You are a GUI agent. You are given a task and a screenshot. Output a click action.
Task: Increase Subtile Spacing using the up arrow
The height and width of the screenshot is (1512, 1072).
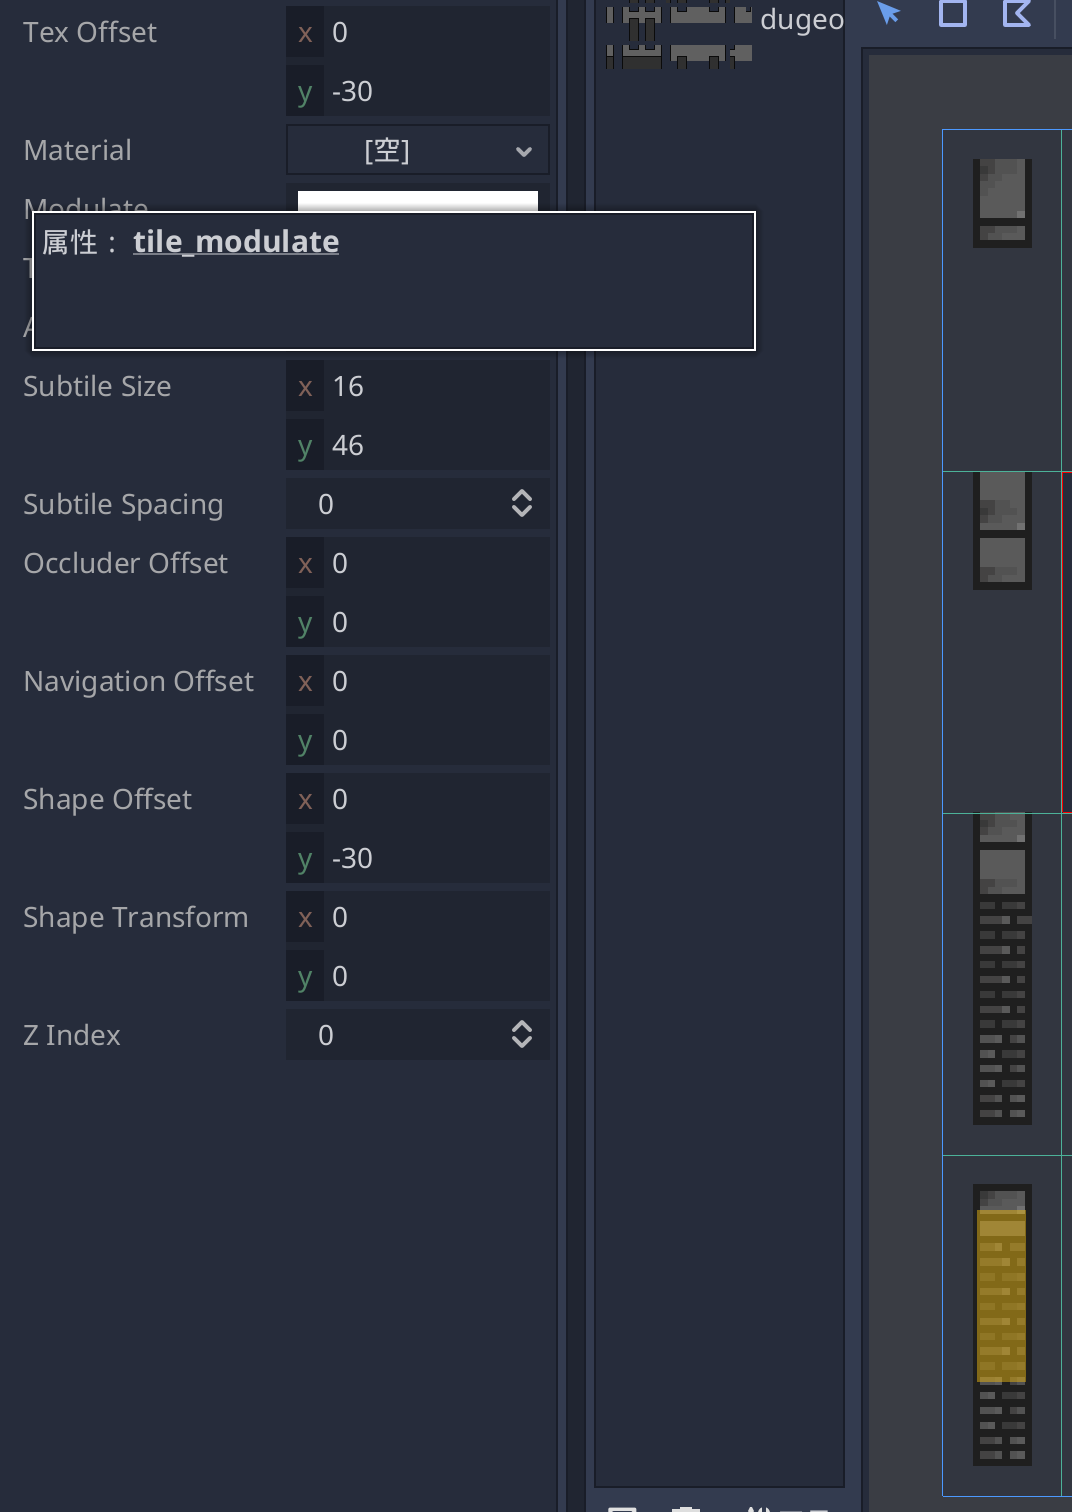(x=522, y=496)
